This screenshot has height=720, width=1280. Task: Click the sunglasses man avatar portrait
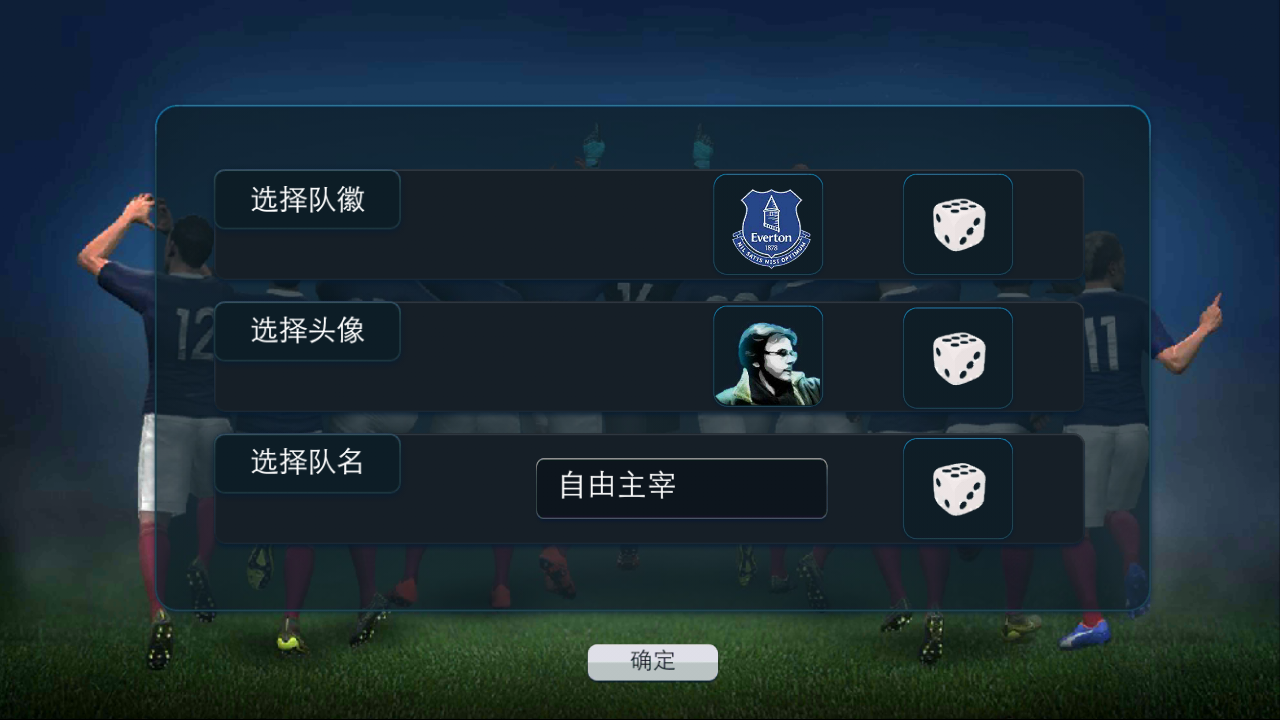[768, 357]
